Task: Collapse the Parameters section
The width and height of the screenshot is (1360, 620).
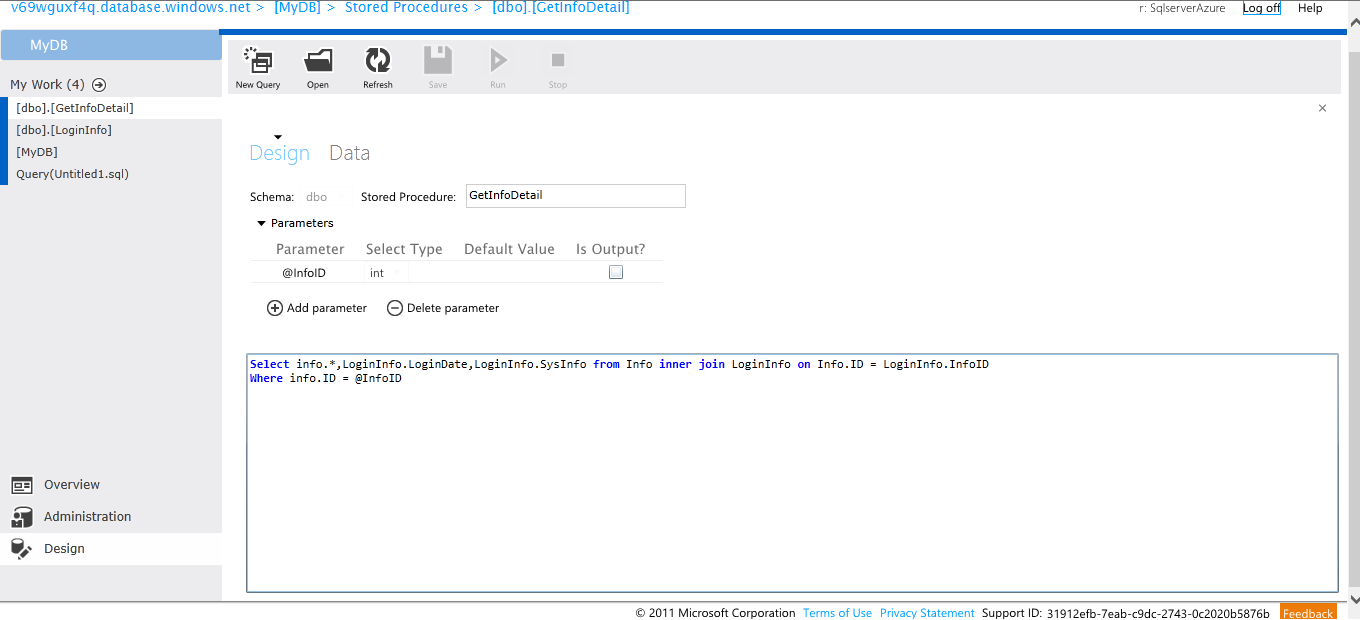Action: [x=263, y=222]
